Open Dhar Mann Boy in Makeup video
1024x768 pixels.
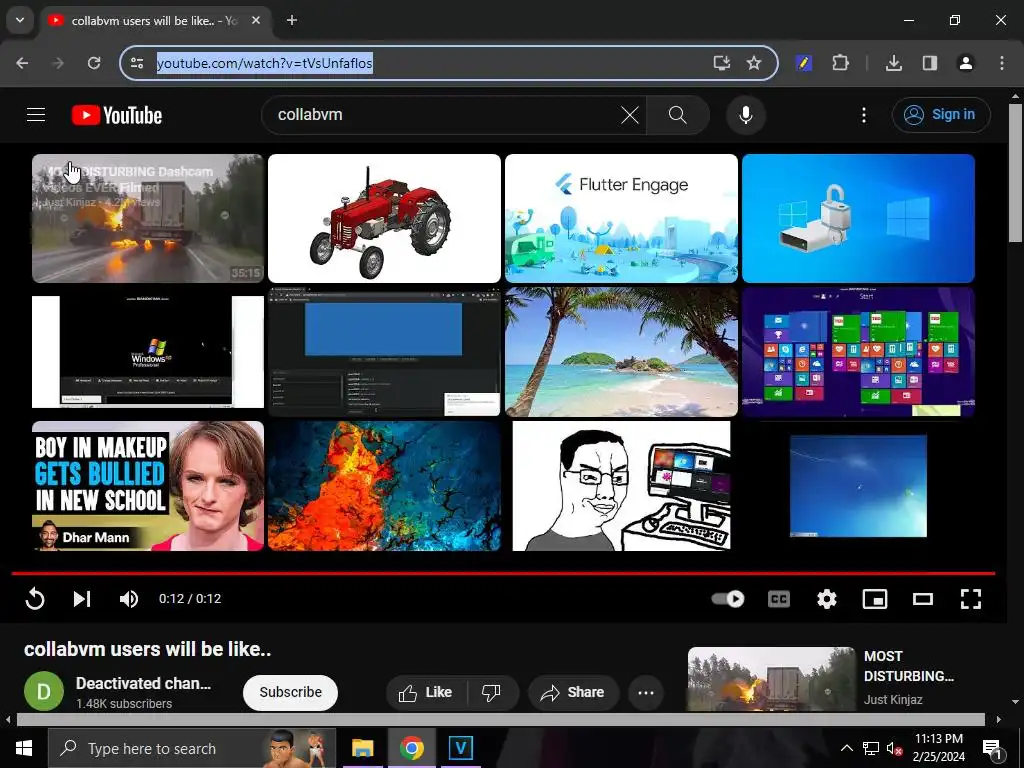click(148, 486)
